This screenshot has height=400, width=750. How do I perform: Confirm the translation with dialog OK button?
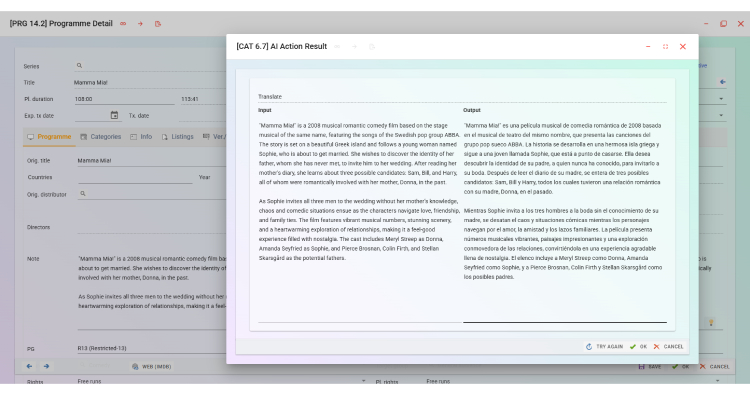(638, 346)
